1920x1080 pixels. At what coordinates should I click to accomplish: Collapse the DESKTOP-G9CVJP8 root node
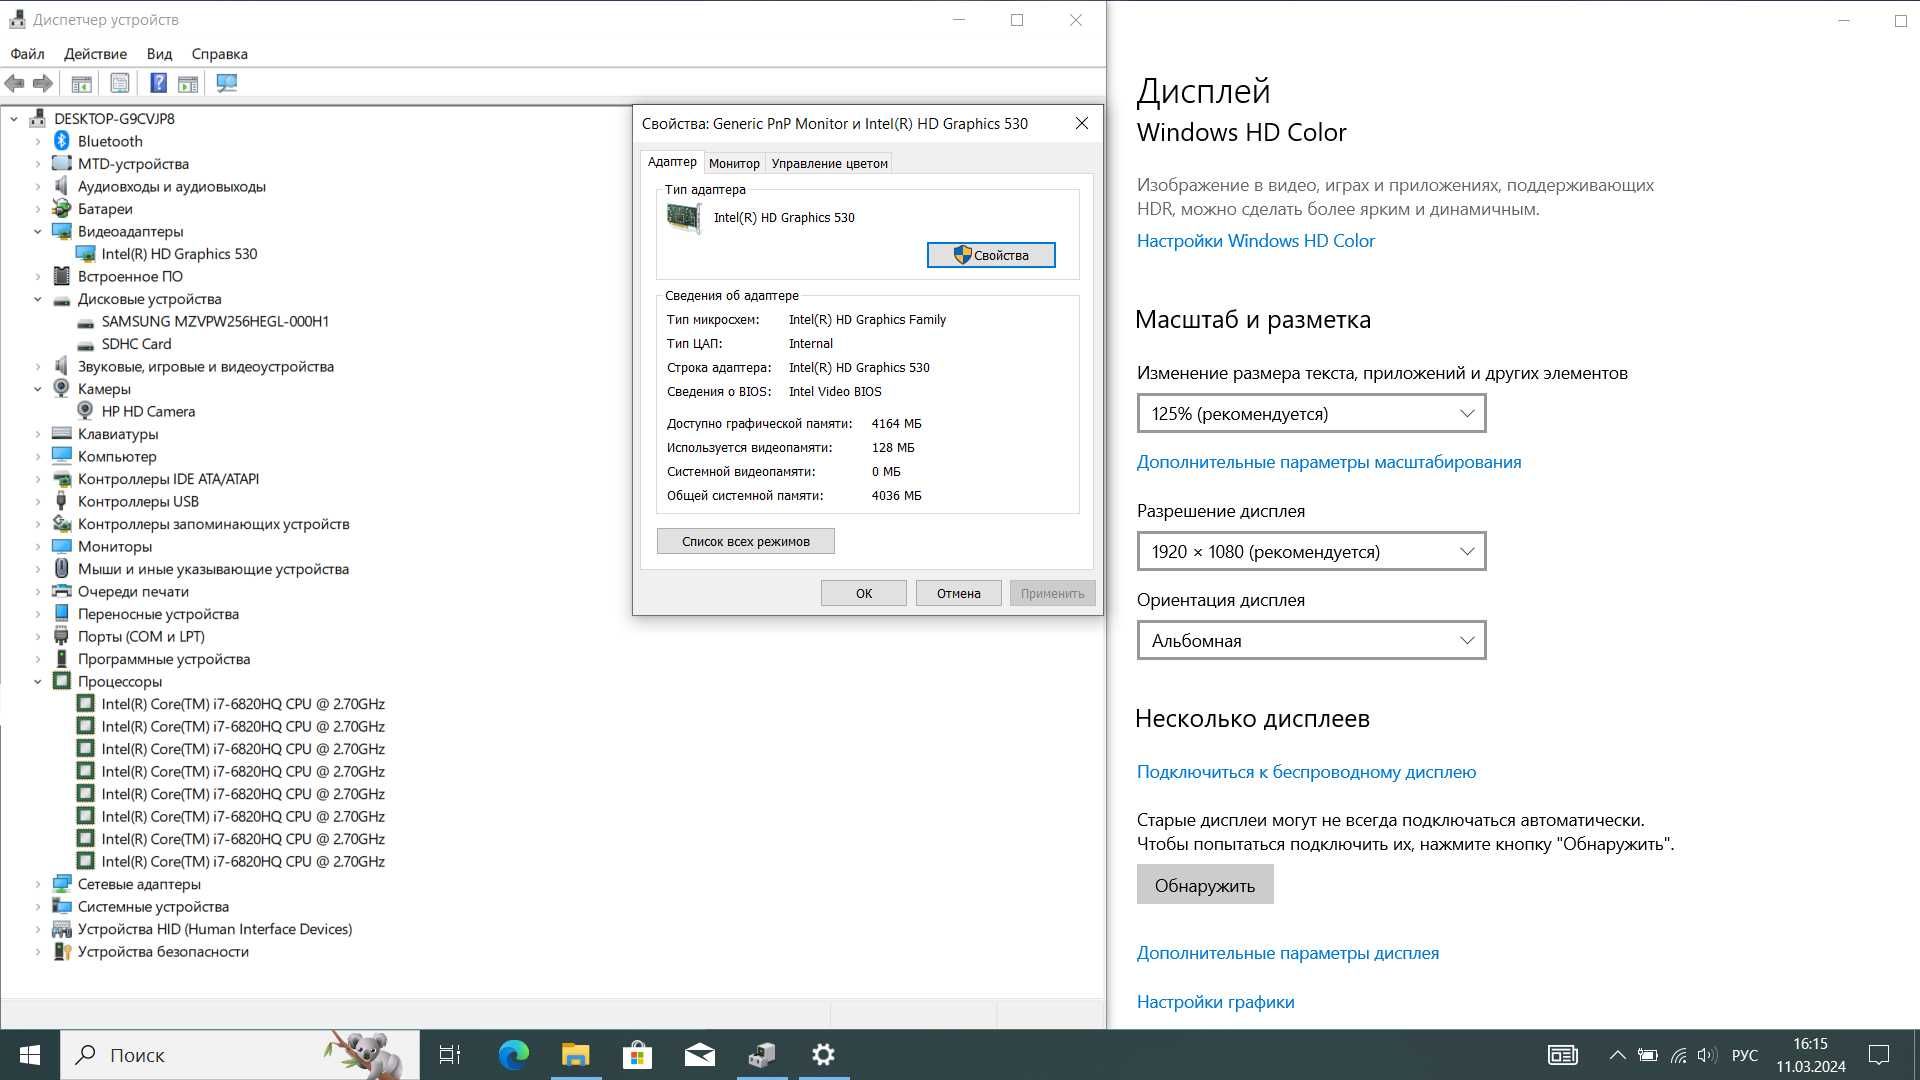coord(14,119)
